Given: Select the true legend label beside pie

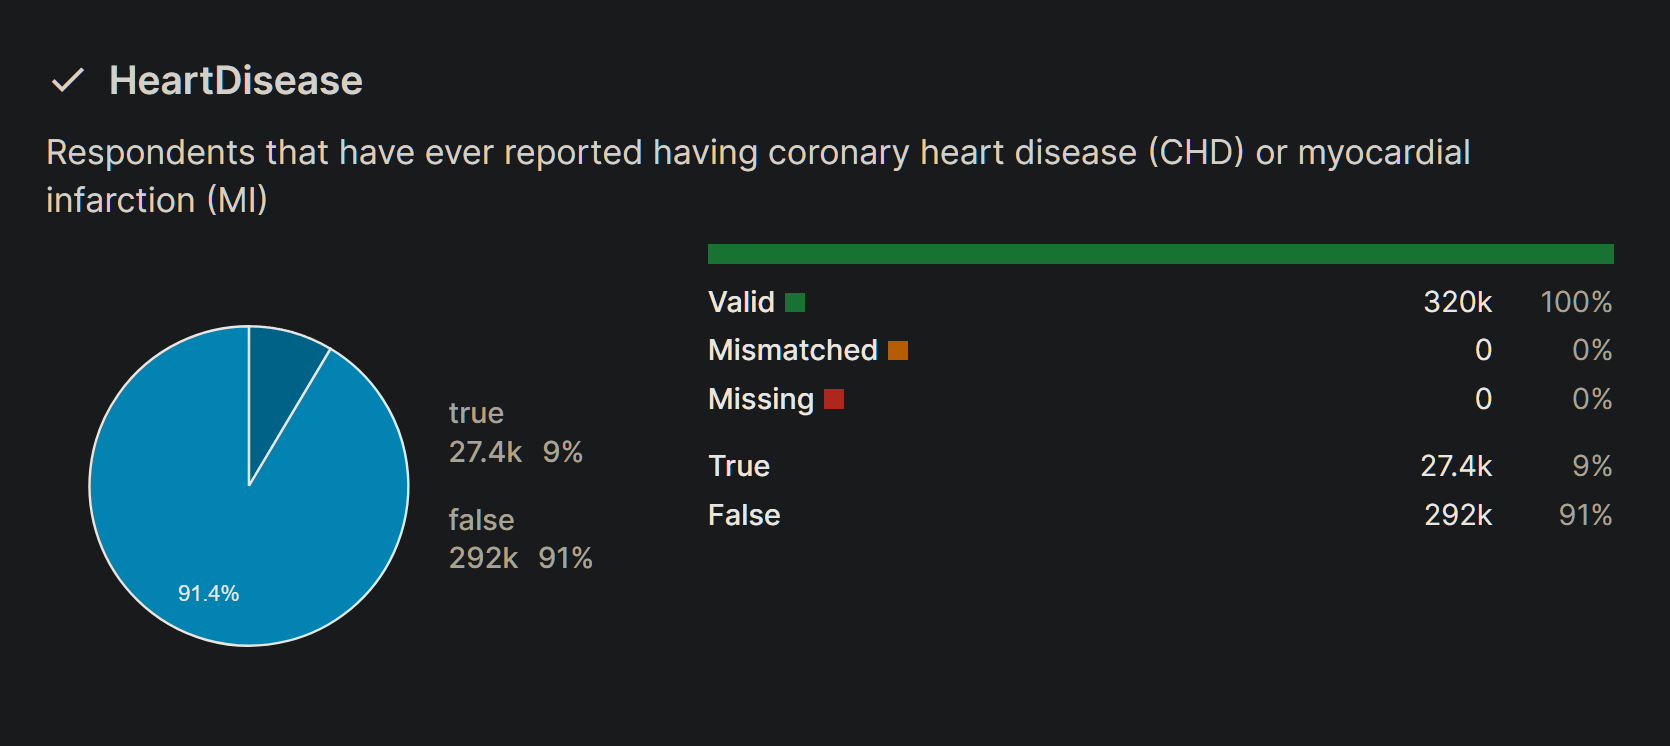Looking at the screenshot, I should point(476,413).
